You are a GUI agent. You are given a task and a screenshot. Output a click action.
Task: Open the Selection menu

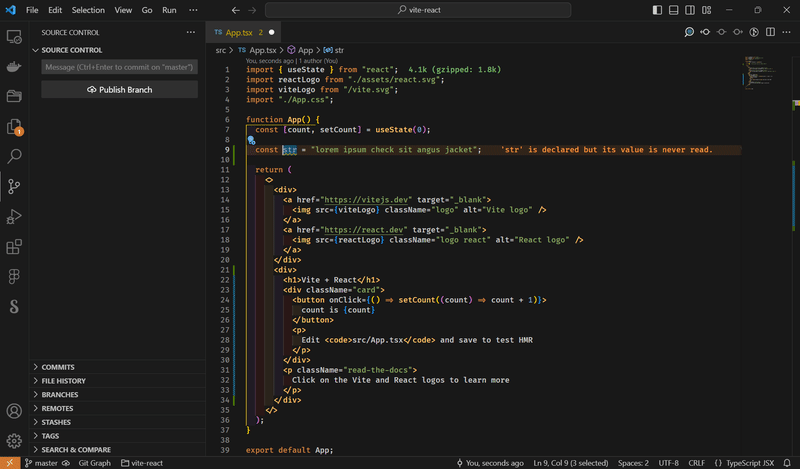click(88, 10)
